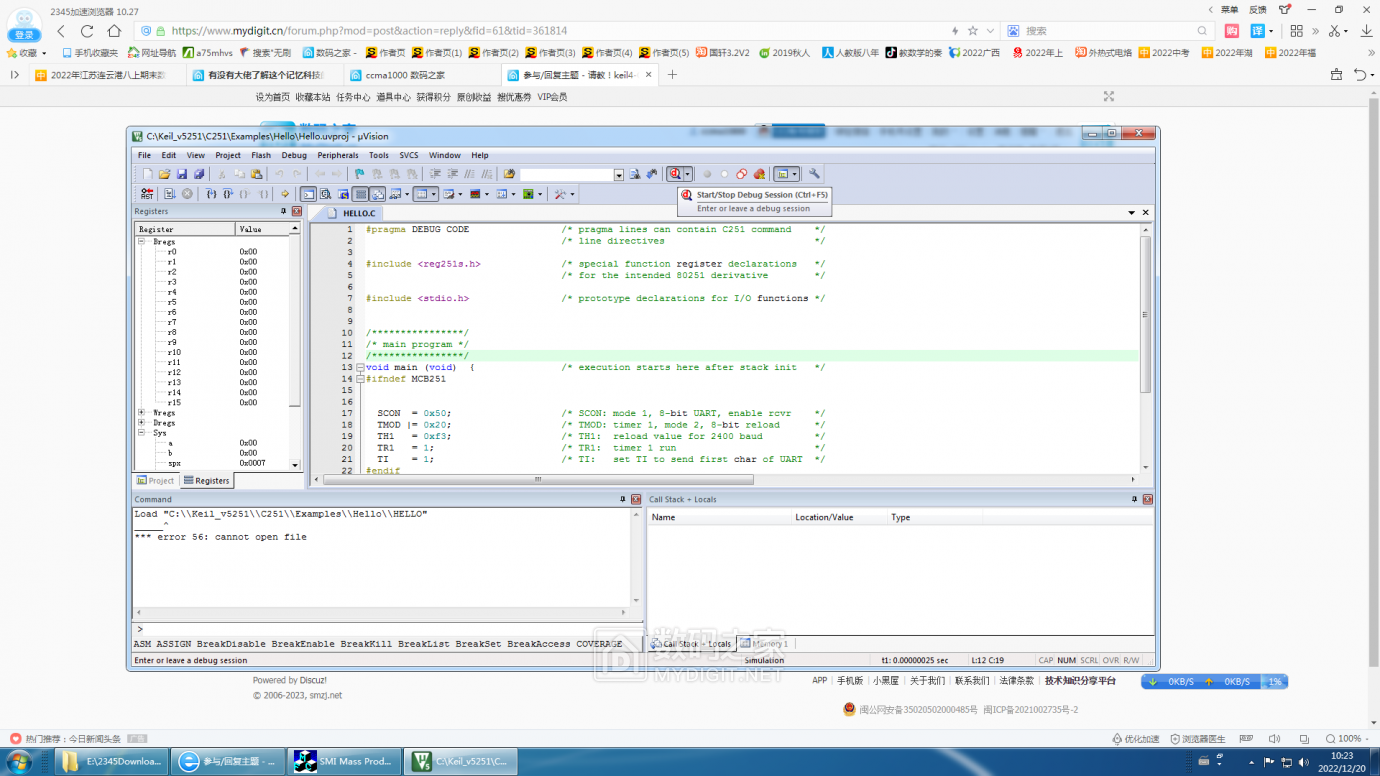The width and height of the screenshot is (1380, 776).
Task: Click the Indent selected text icon
Action: tap(435, 174)
